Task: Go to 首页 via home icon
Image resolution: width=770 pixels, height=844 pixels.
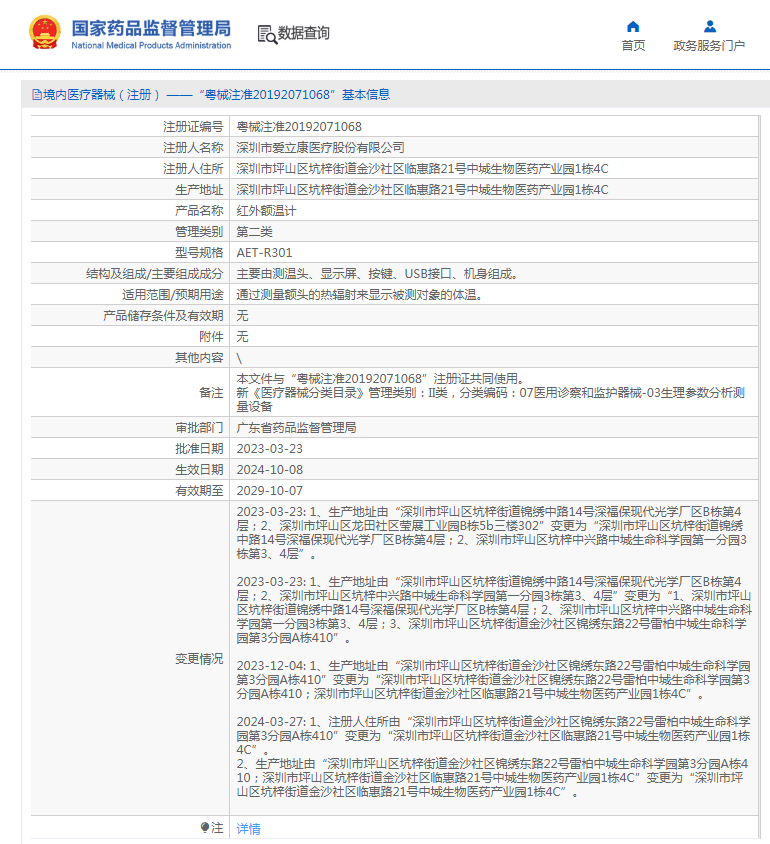Action: pyautogui.click(x=633, y=26)
